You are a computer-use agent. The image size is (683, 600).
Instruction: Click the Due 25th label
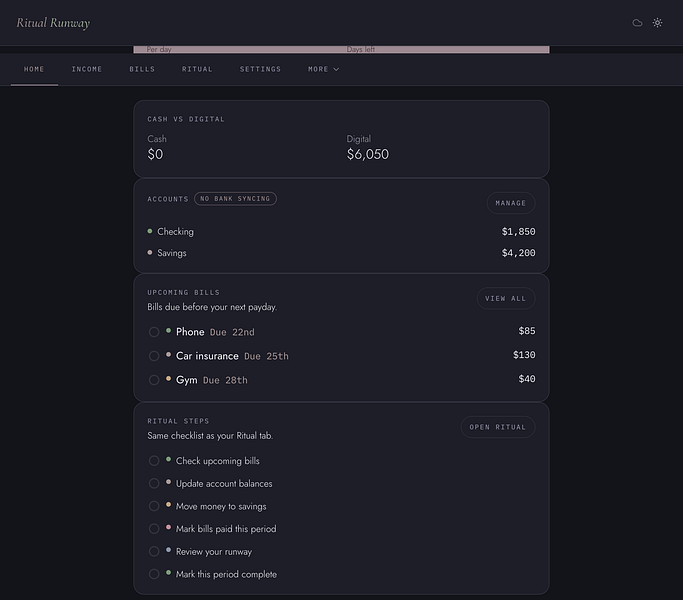coord(266,356)
